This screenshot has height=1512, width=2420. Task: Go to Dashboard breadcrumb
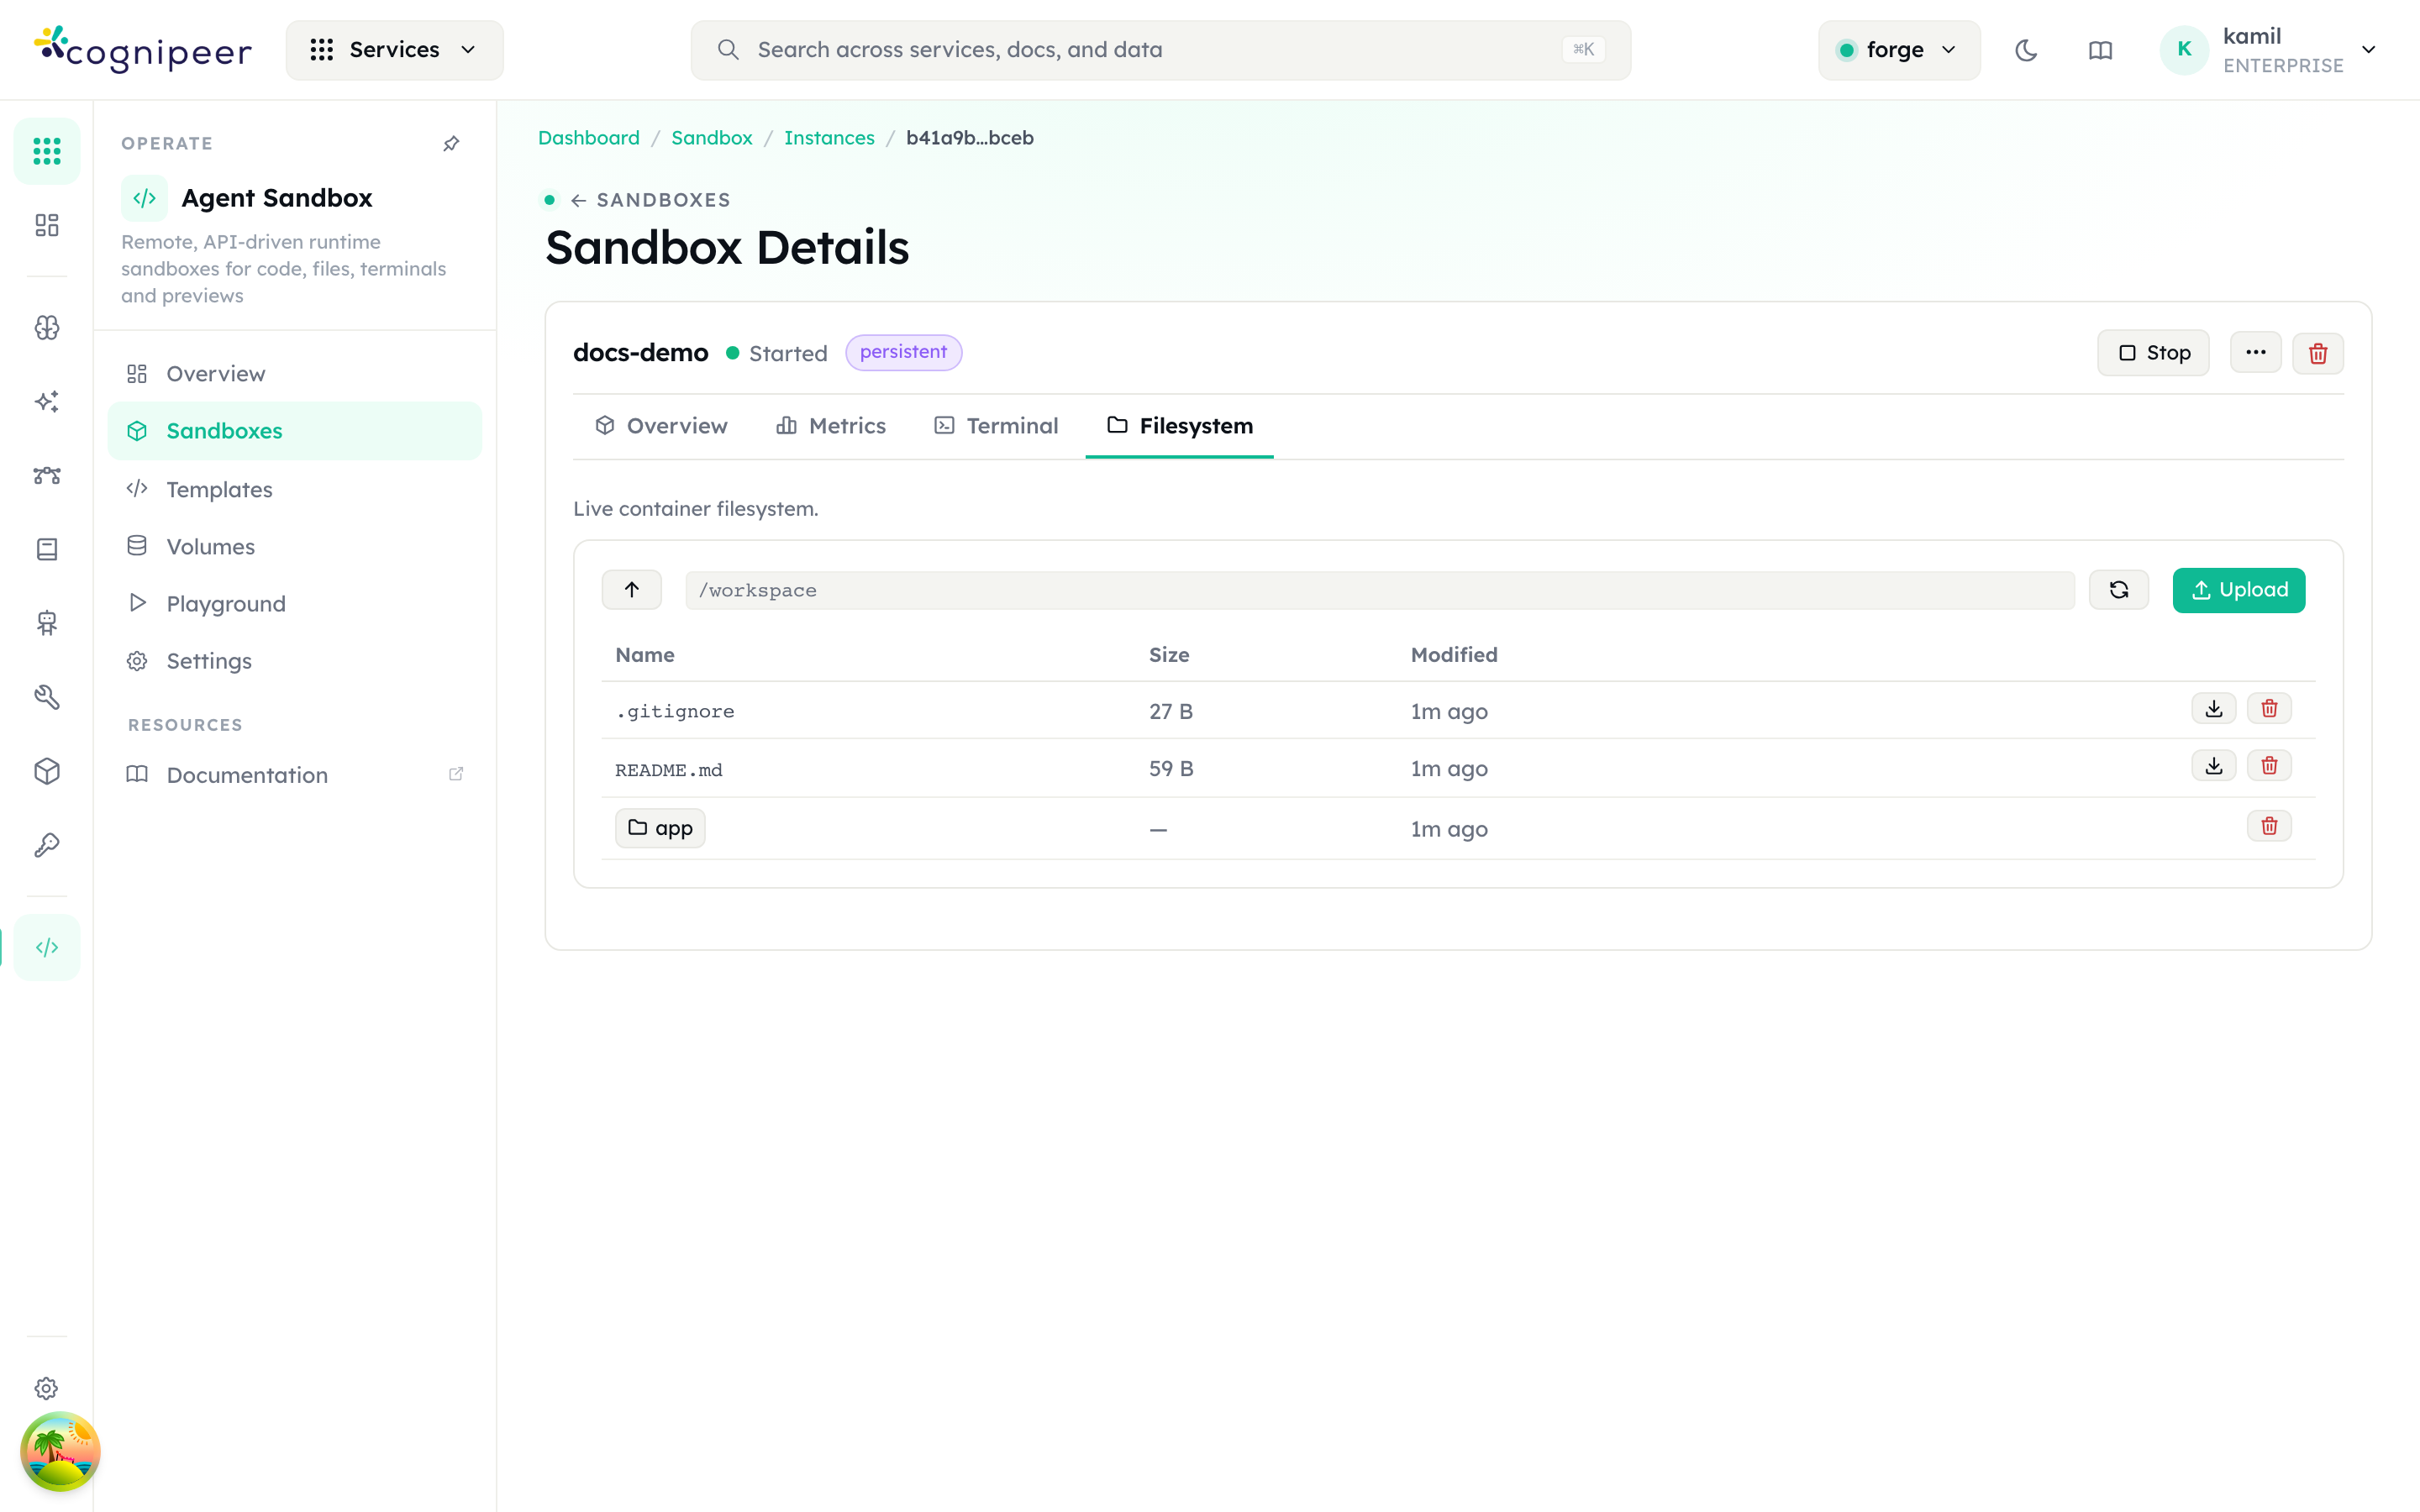(588, 138)
